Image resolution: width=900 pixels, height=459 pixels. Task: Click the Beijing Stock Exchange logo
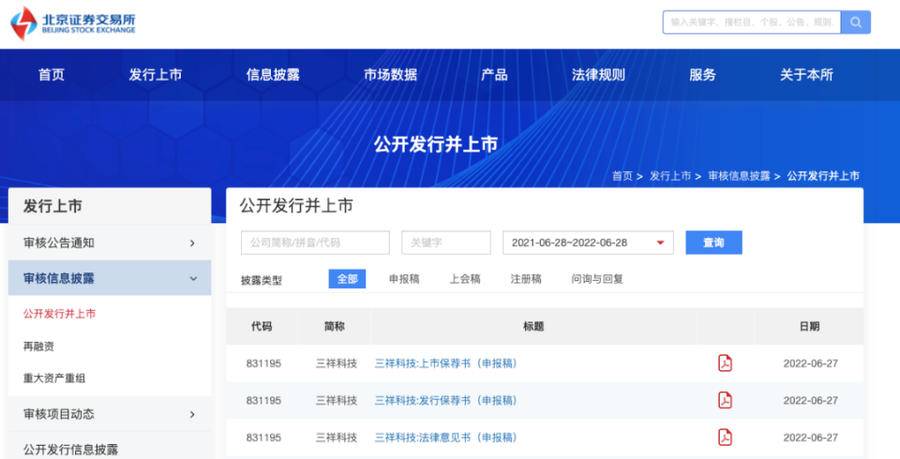pyautogui.click(x=73, y=24)
